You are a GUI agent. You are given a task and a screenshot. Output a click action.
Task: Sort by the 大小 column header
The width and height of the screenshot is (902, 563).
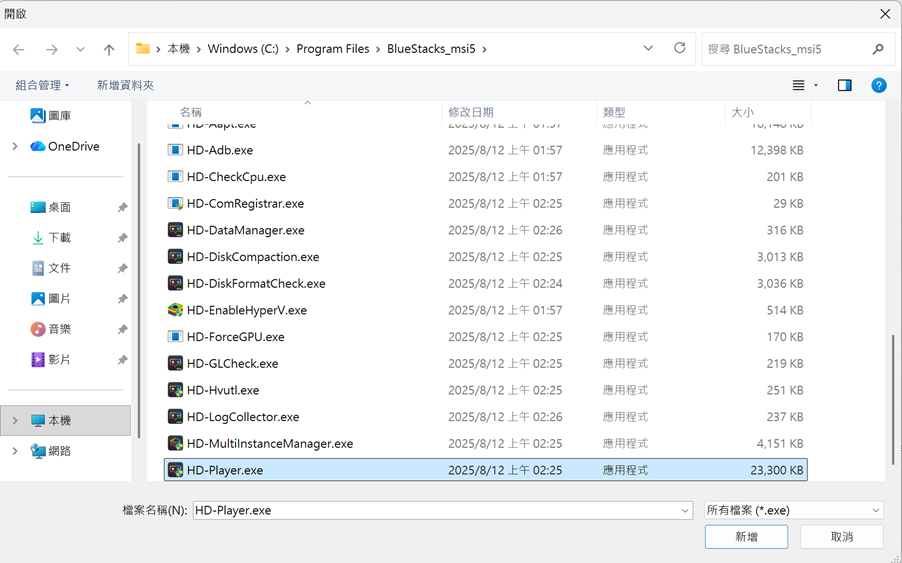click(742, 112)
